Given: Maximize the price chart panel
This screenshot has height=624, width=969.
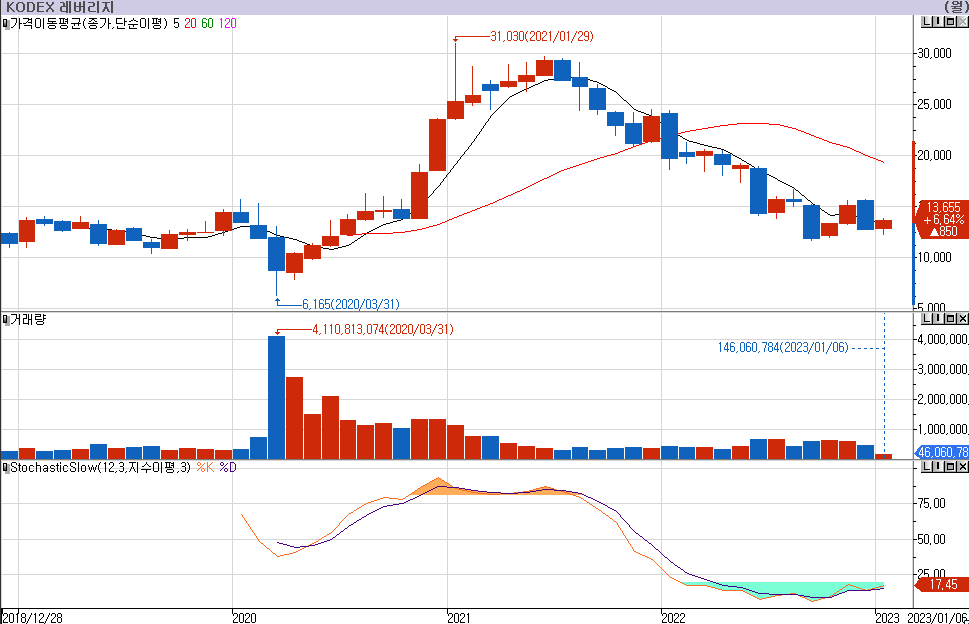Looking at the screenshot, I should (950, 22).
